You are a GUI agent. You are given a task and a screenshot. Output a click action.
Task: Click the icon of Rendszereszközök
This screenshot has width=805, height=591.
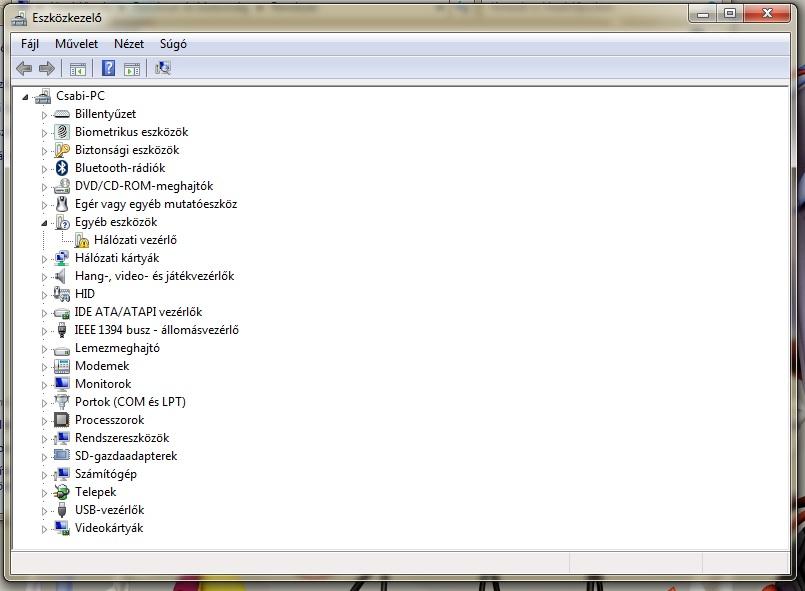pyautogui.click(x=62, y=437)
